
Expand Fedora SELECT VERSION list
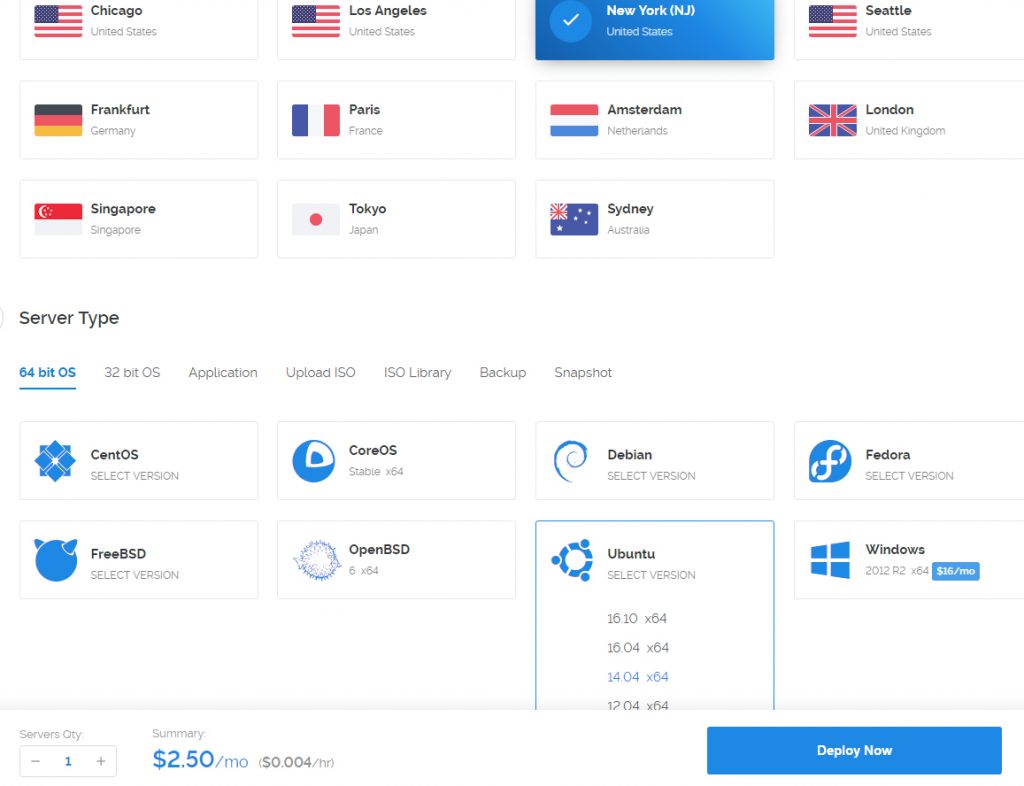(x=909, y=476)
